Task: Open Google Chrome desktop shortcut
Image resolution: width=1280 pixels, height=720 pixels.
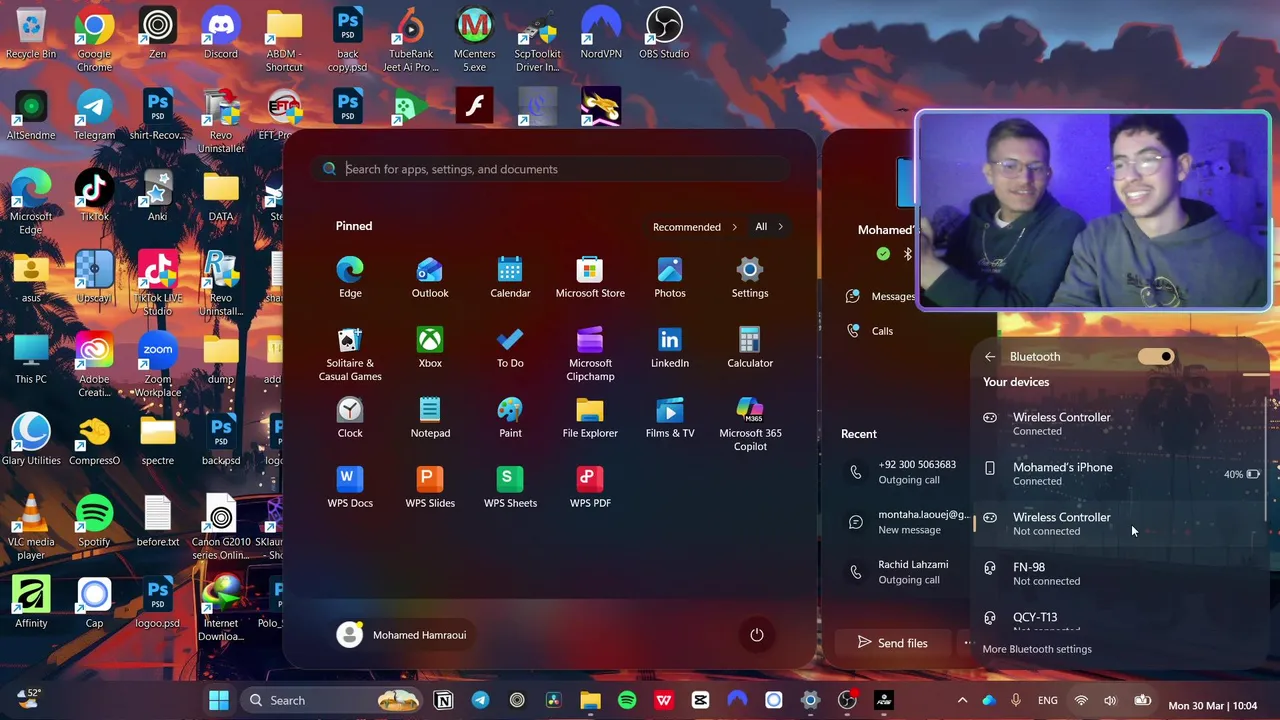Action: [94, 39]
